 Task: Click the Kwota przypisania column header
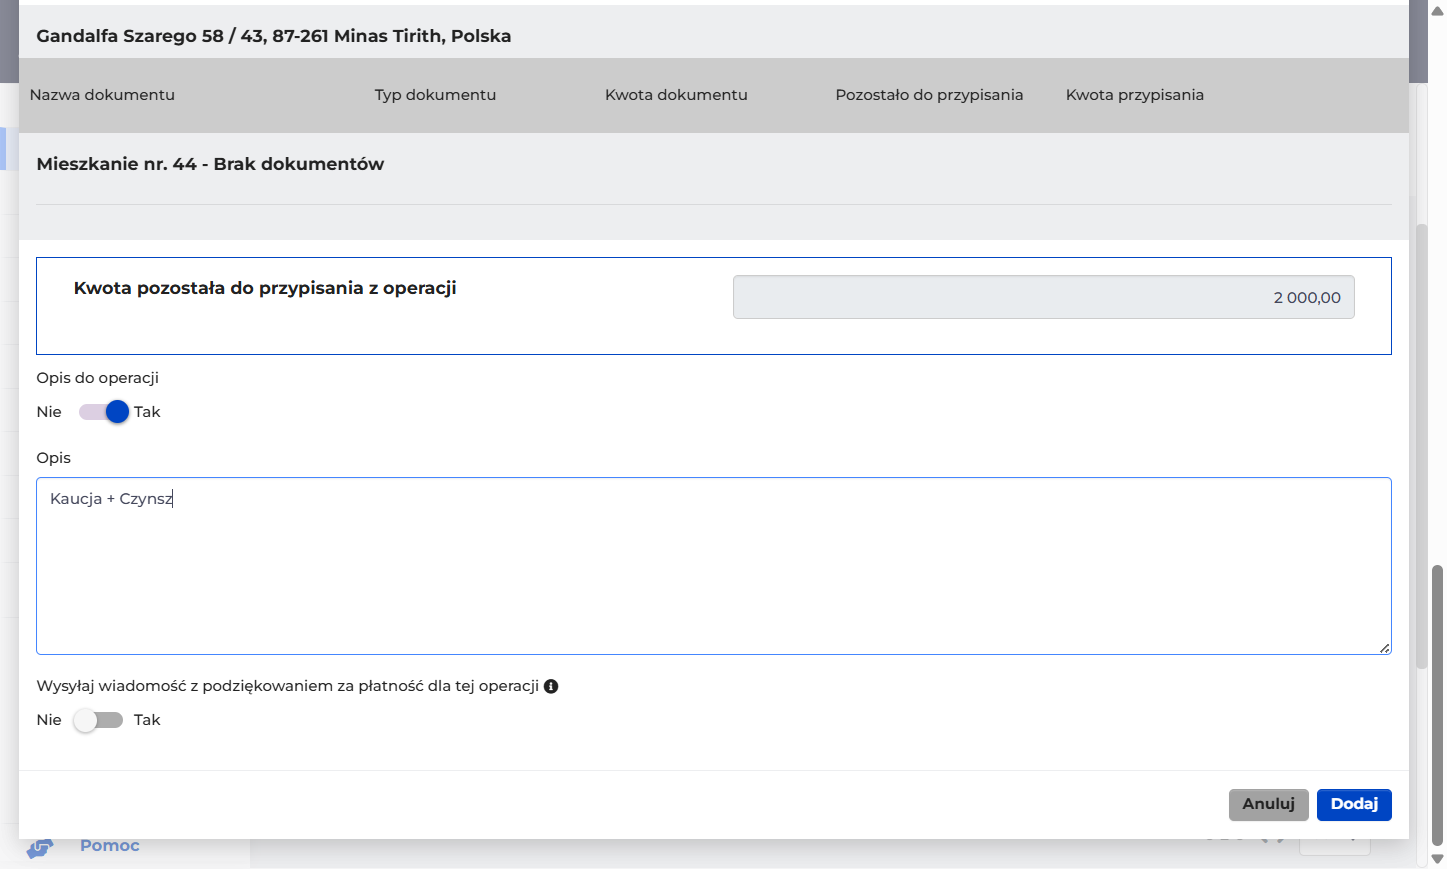[1134, 95]
